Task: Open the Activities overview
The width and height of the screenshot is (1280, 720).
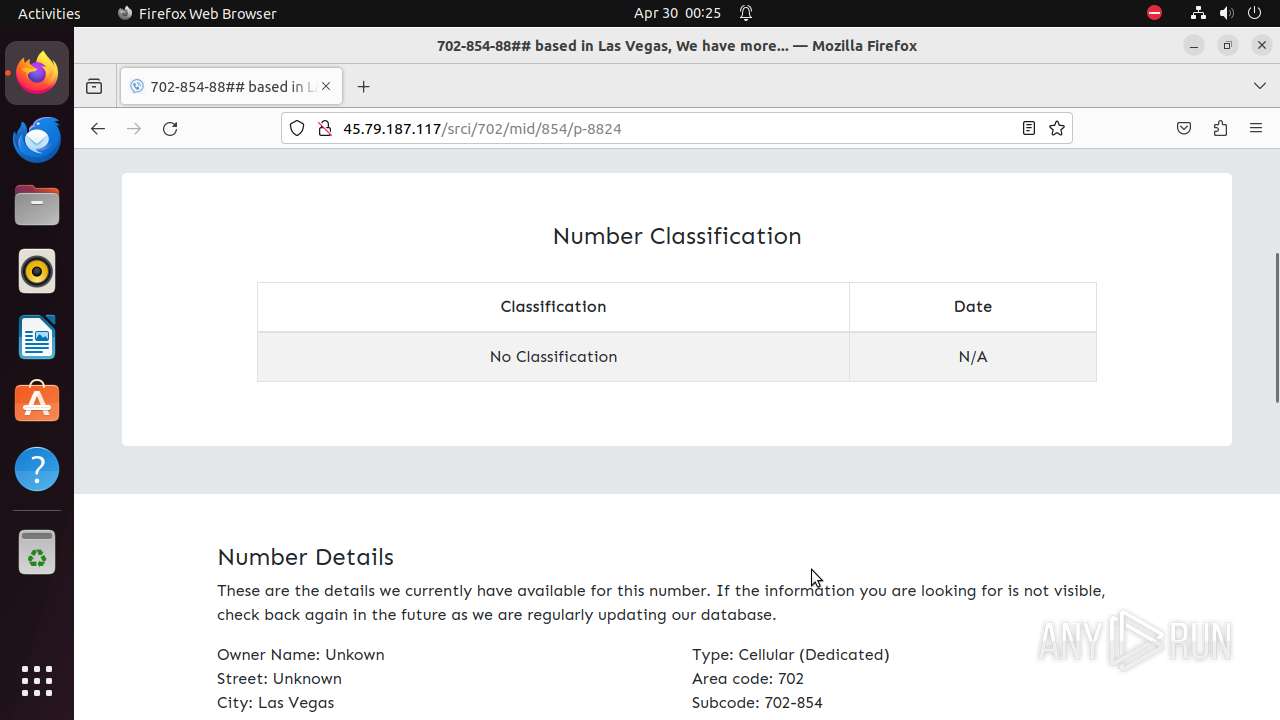Action: (x=49, y=13)
